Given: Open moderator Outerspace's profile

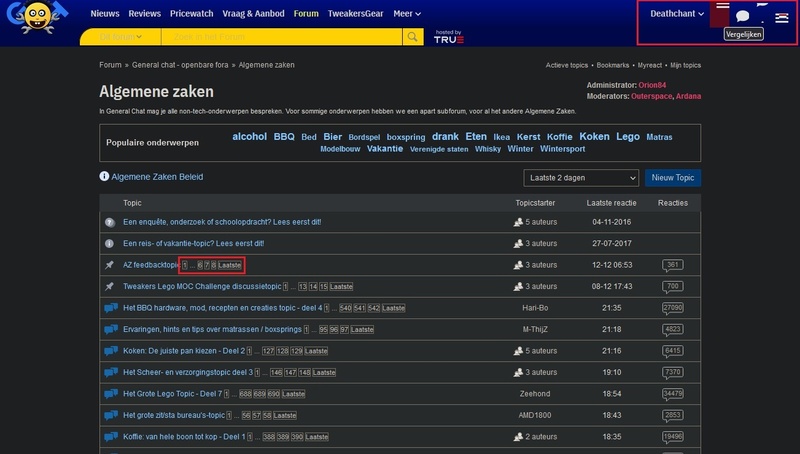Looking at the screenshot, I should coord(652,96).
